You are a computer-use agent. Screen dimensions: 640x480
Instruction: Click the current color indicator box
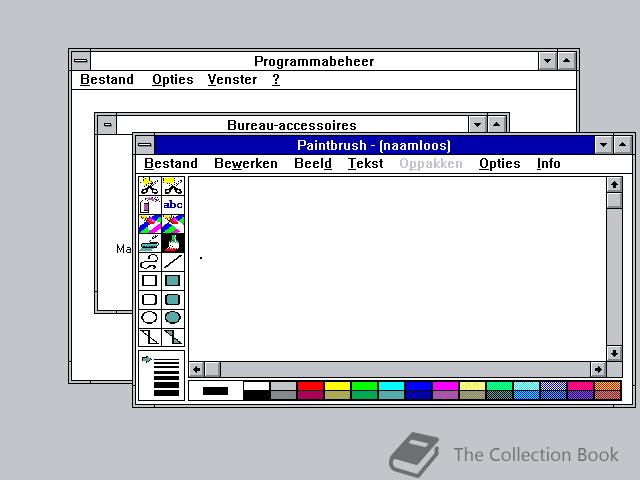point(216,391)
